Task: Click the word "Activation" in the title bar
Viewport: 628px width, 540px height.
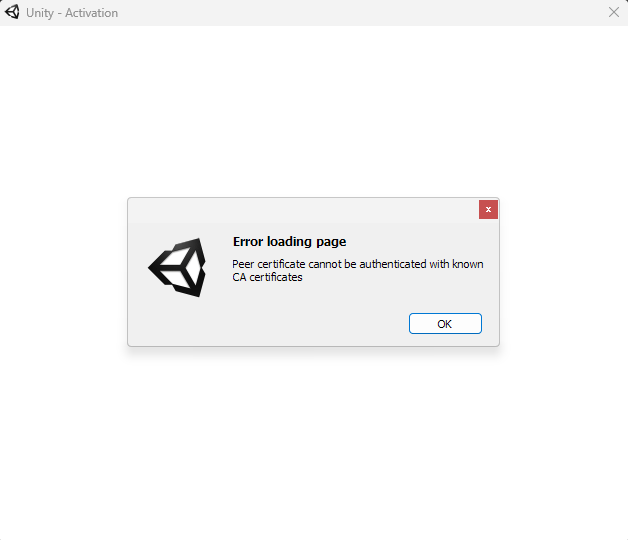Action: (x=92, y=13)
